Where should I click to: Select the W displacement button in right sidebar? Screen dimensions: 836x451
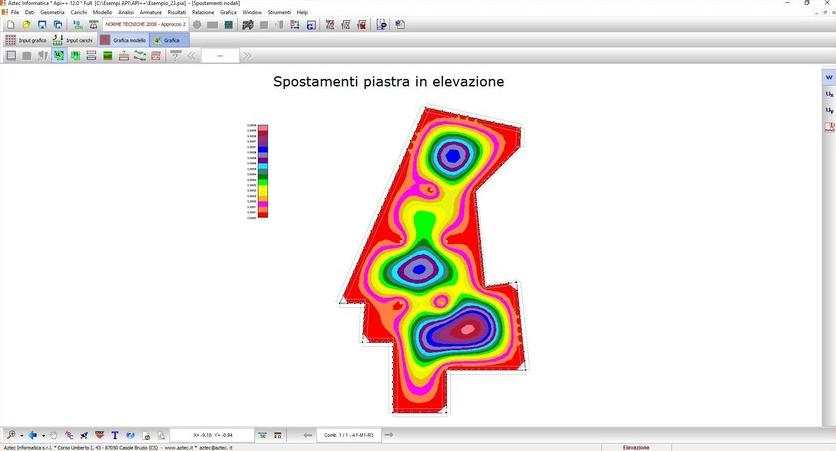(x=829, y=77)
